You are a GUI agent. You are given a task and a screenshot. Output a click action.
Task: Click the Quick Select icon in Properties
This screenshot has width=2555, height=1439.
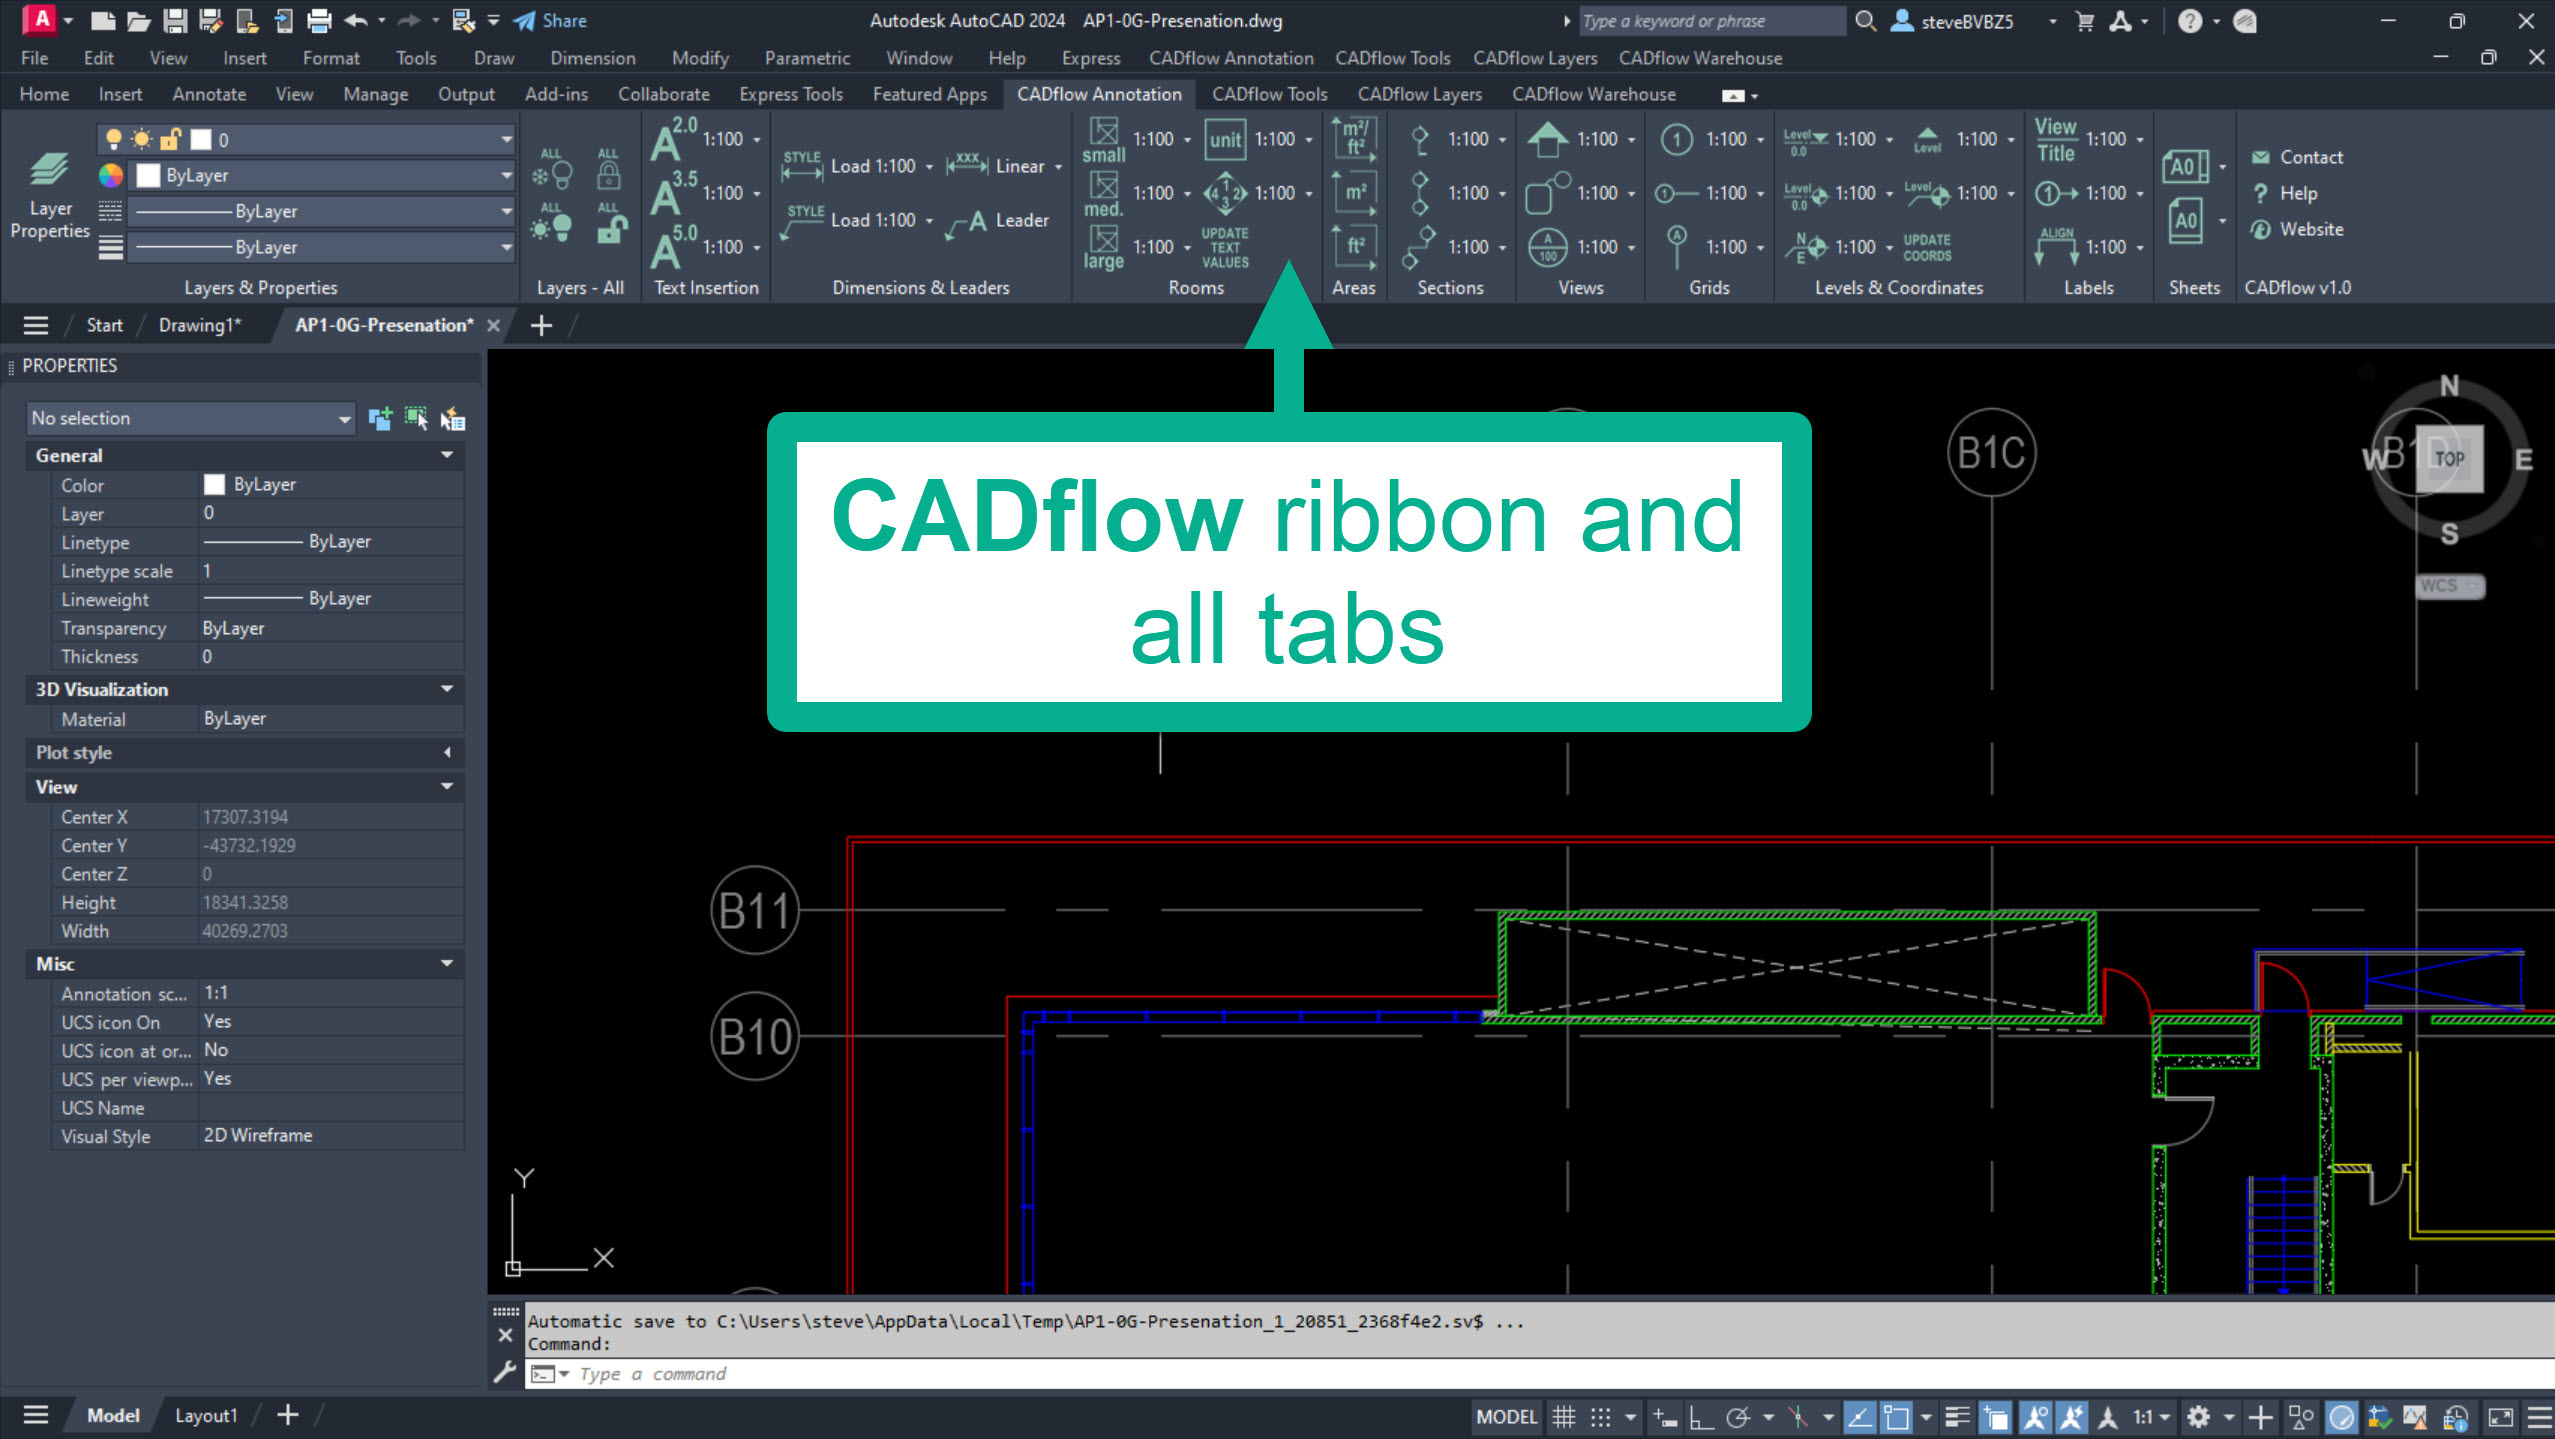pos(452,418)
